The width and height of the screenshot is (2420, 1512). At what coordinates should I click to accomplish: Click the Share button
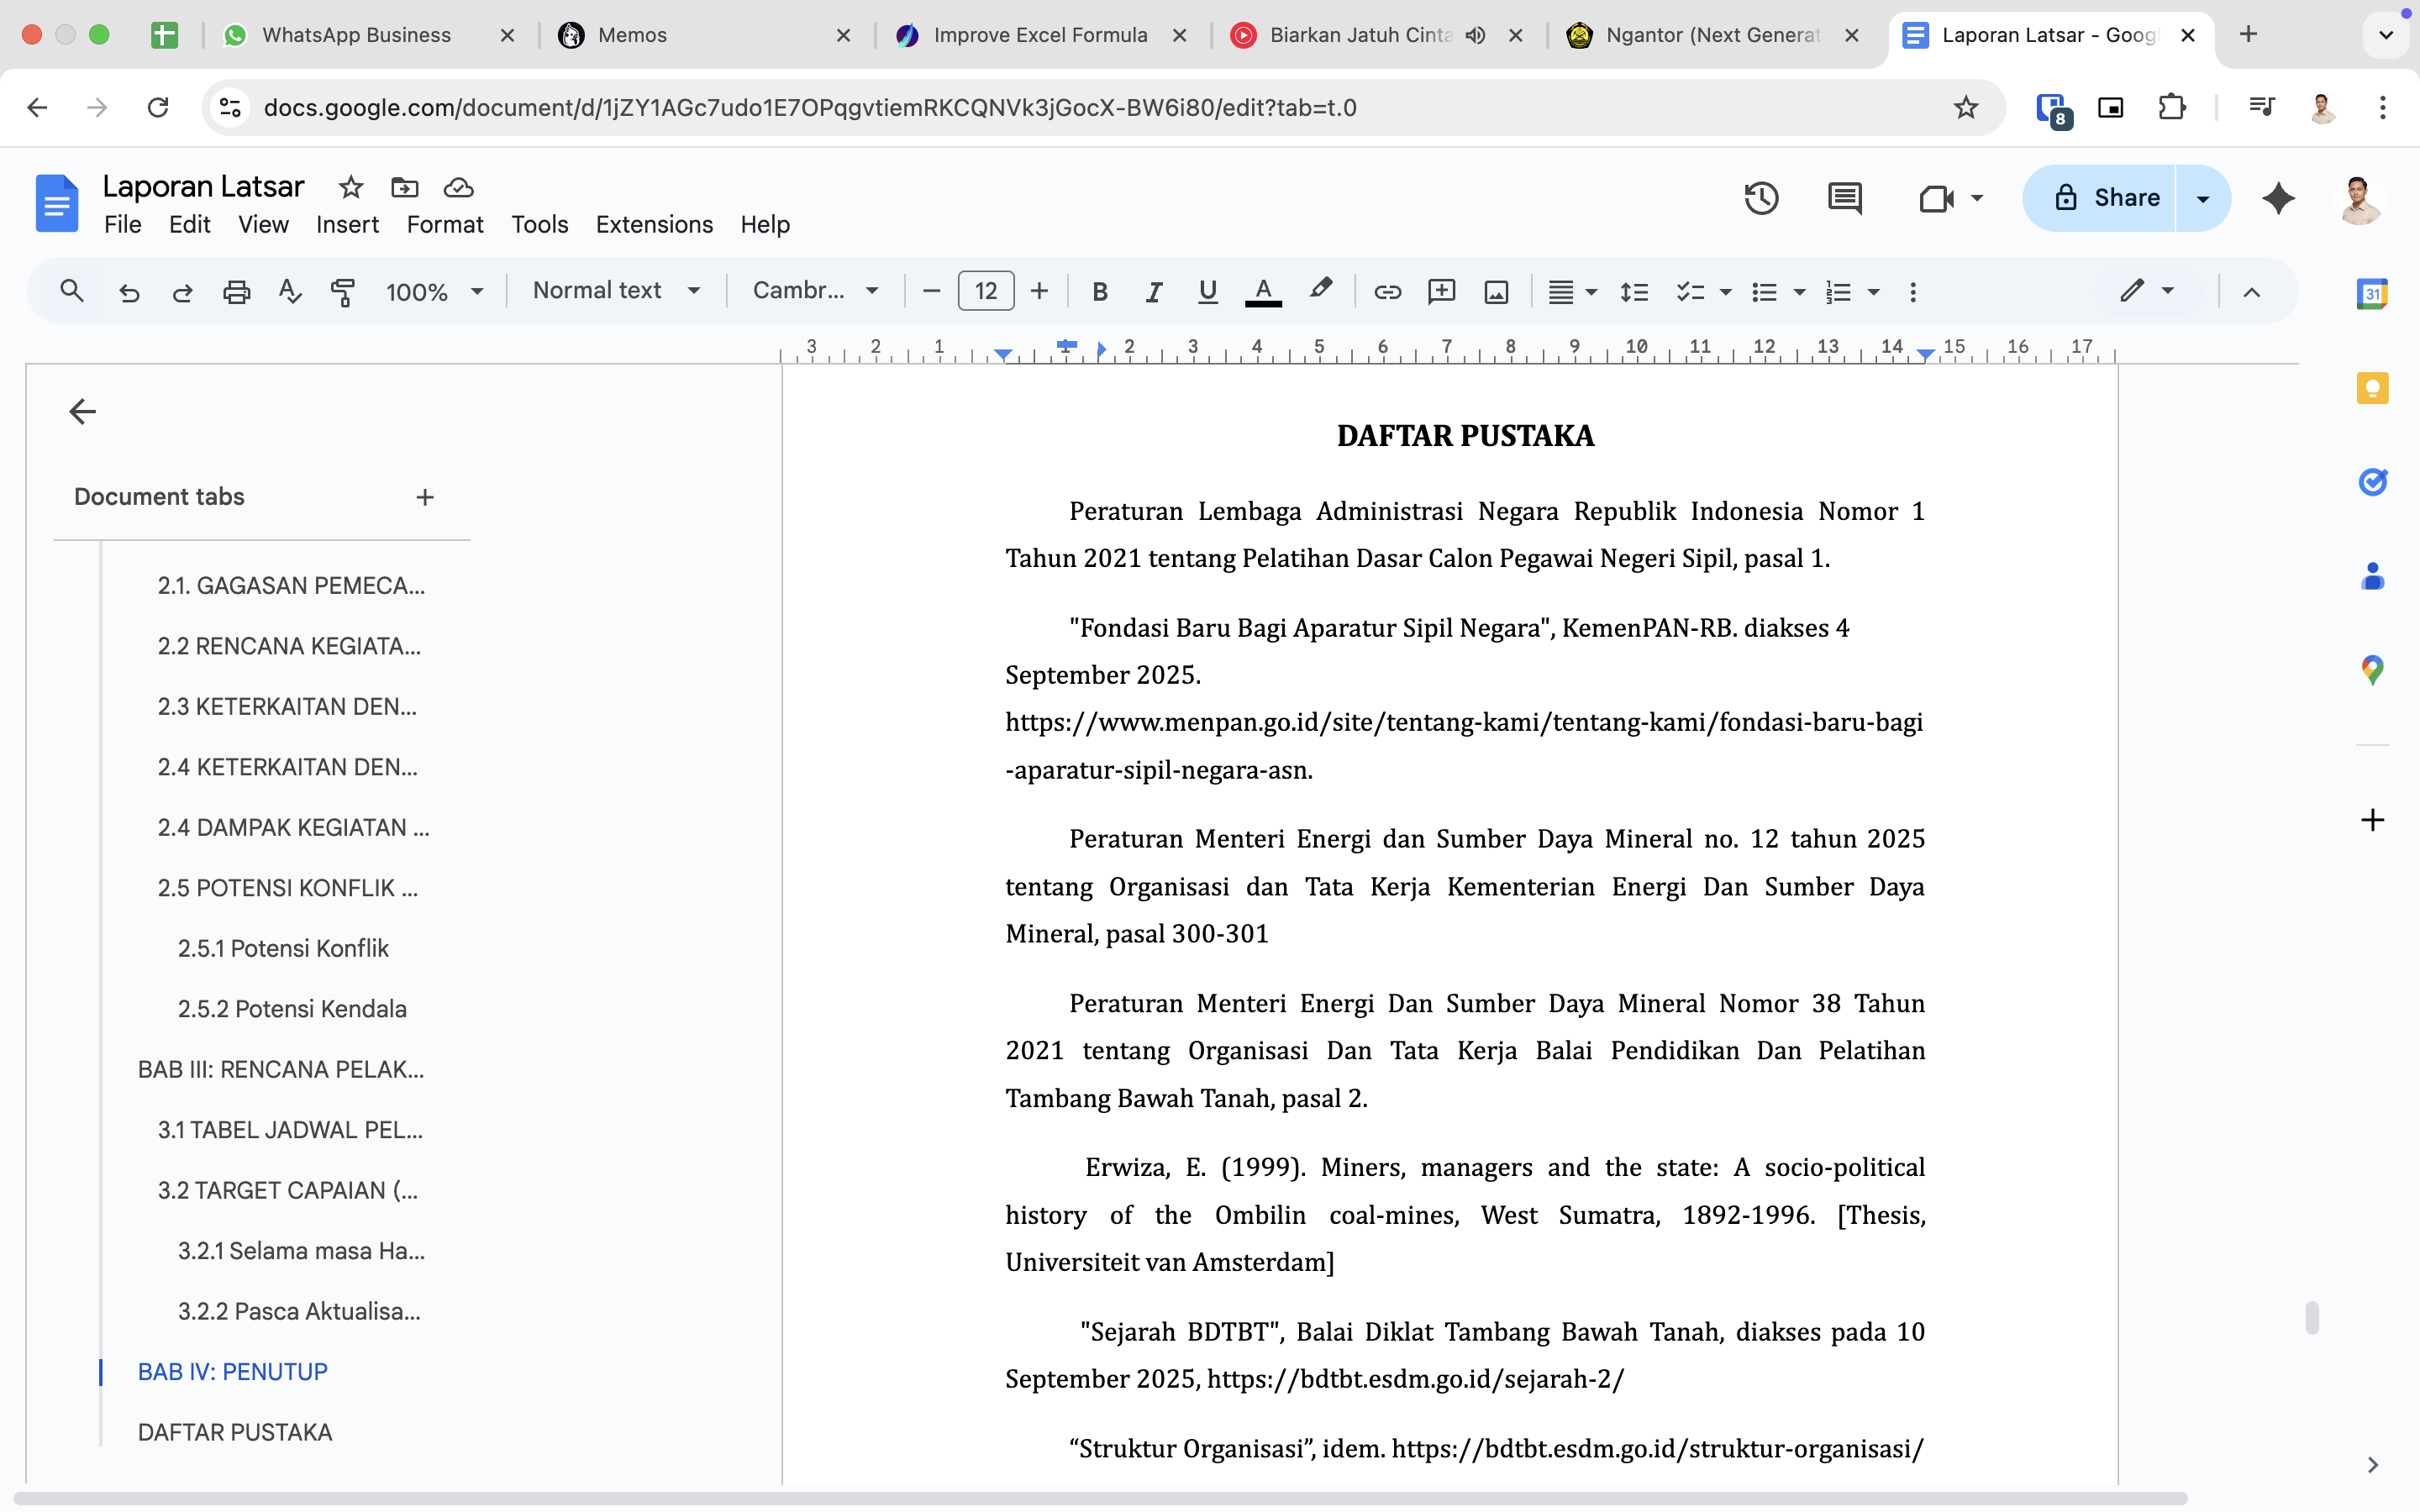pos(2100,198)
